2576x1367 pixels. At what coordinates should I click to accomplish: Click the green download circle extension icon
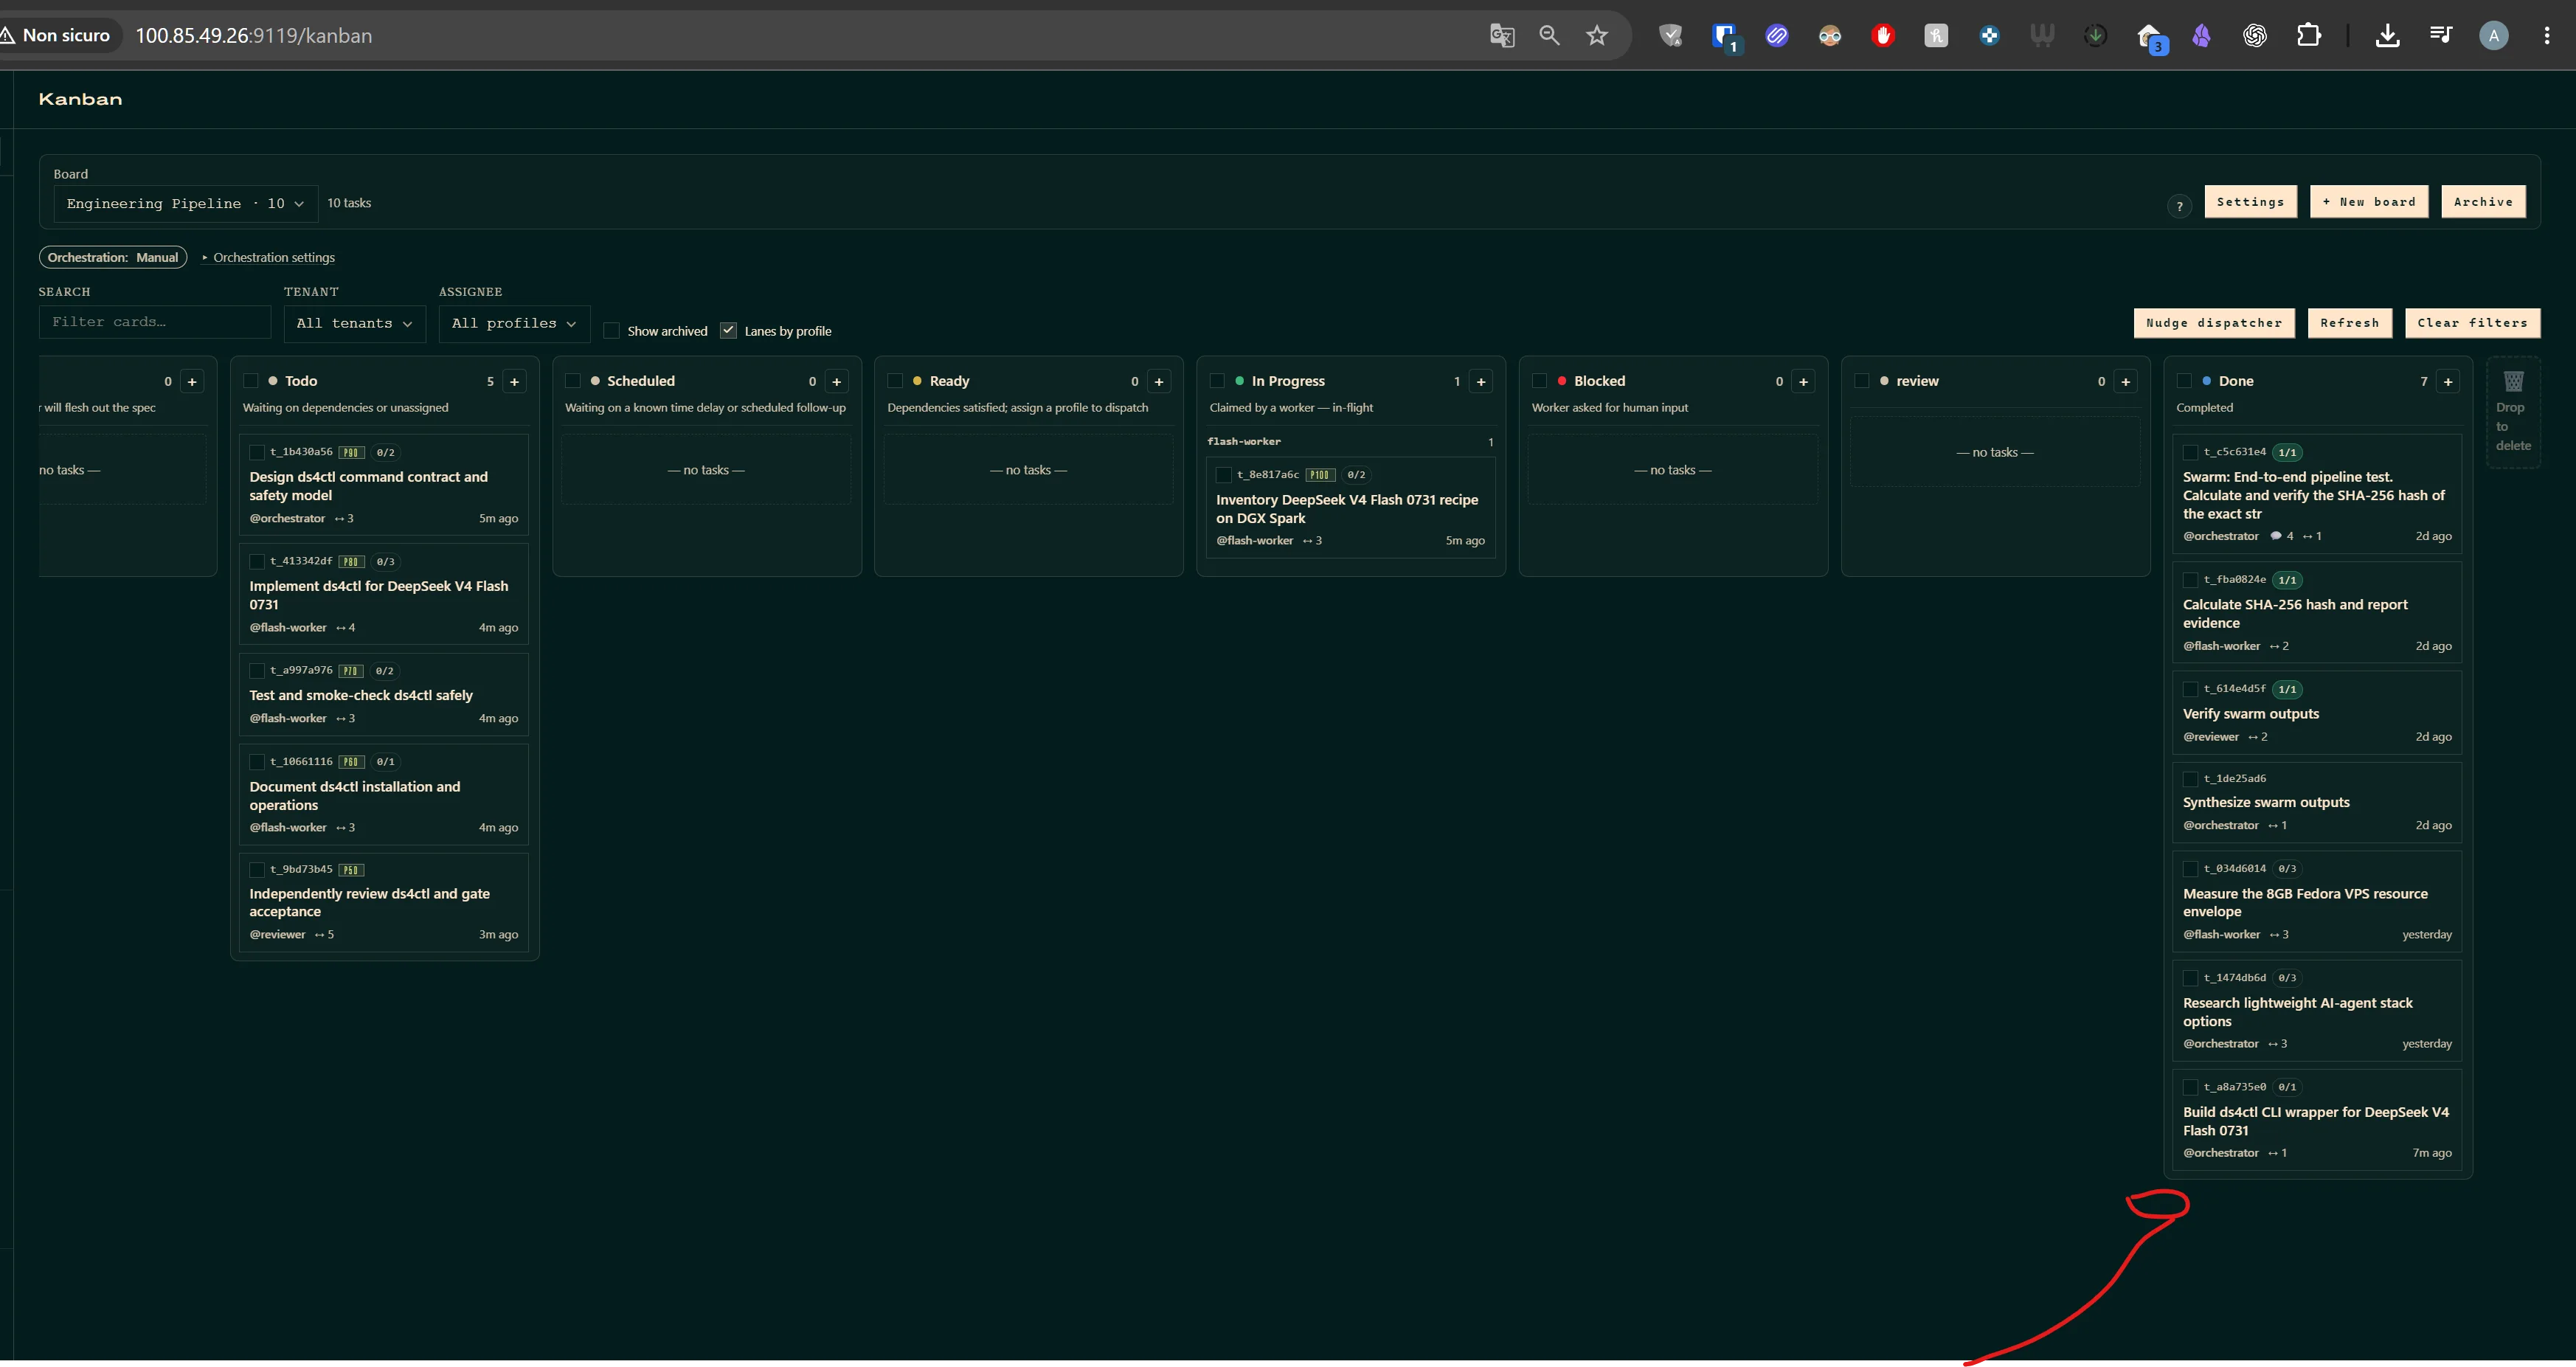pos(2095,36)
